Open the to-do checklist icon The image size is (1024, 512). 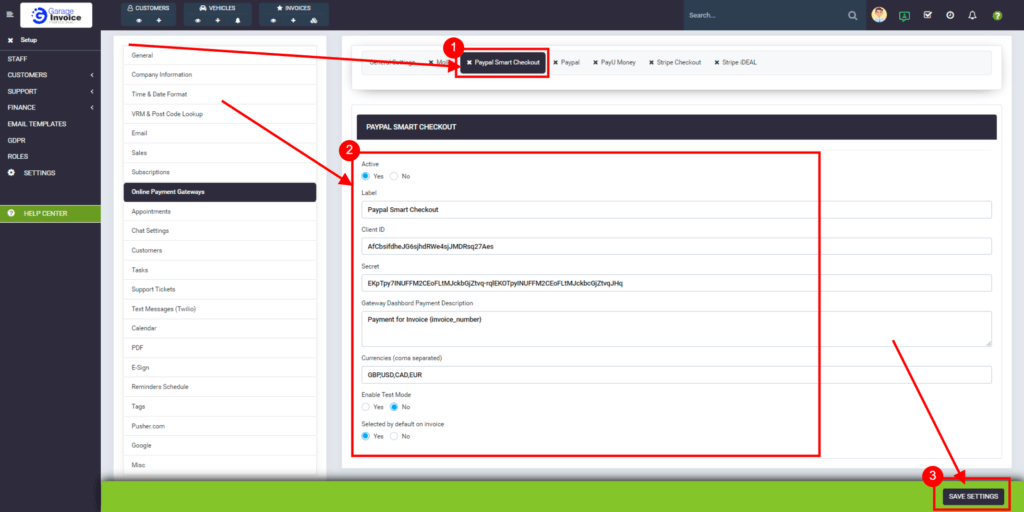point(927,15)
